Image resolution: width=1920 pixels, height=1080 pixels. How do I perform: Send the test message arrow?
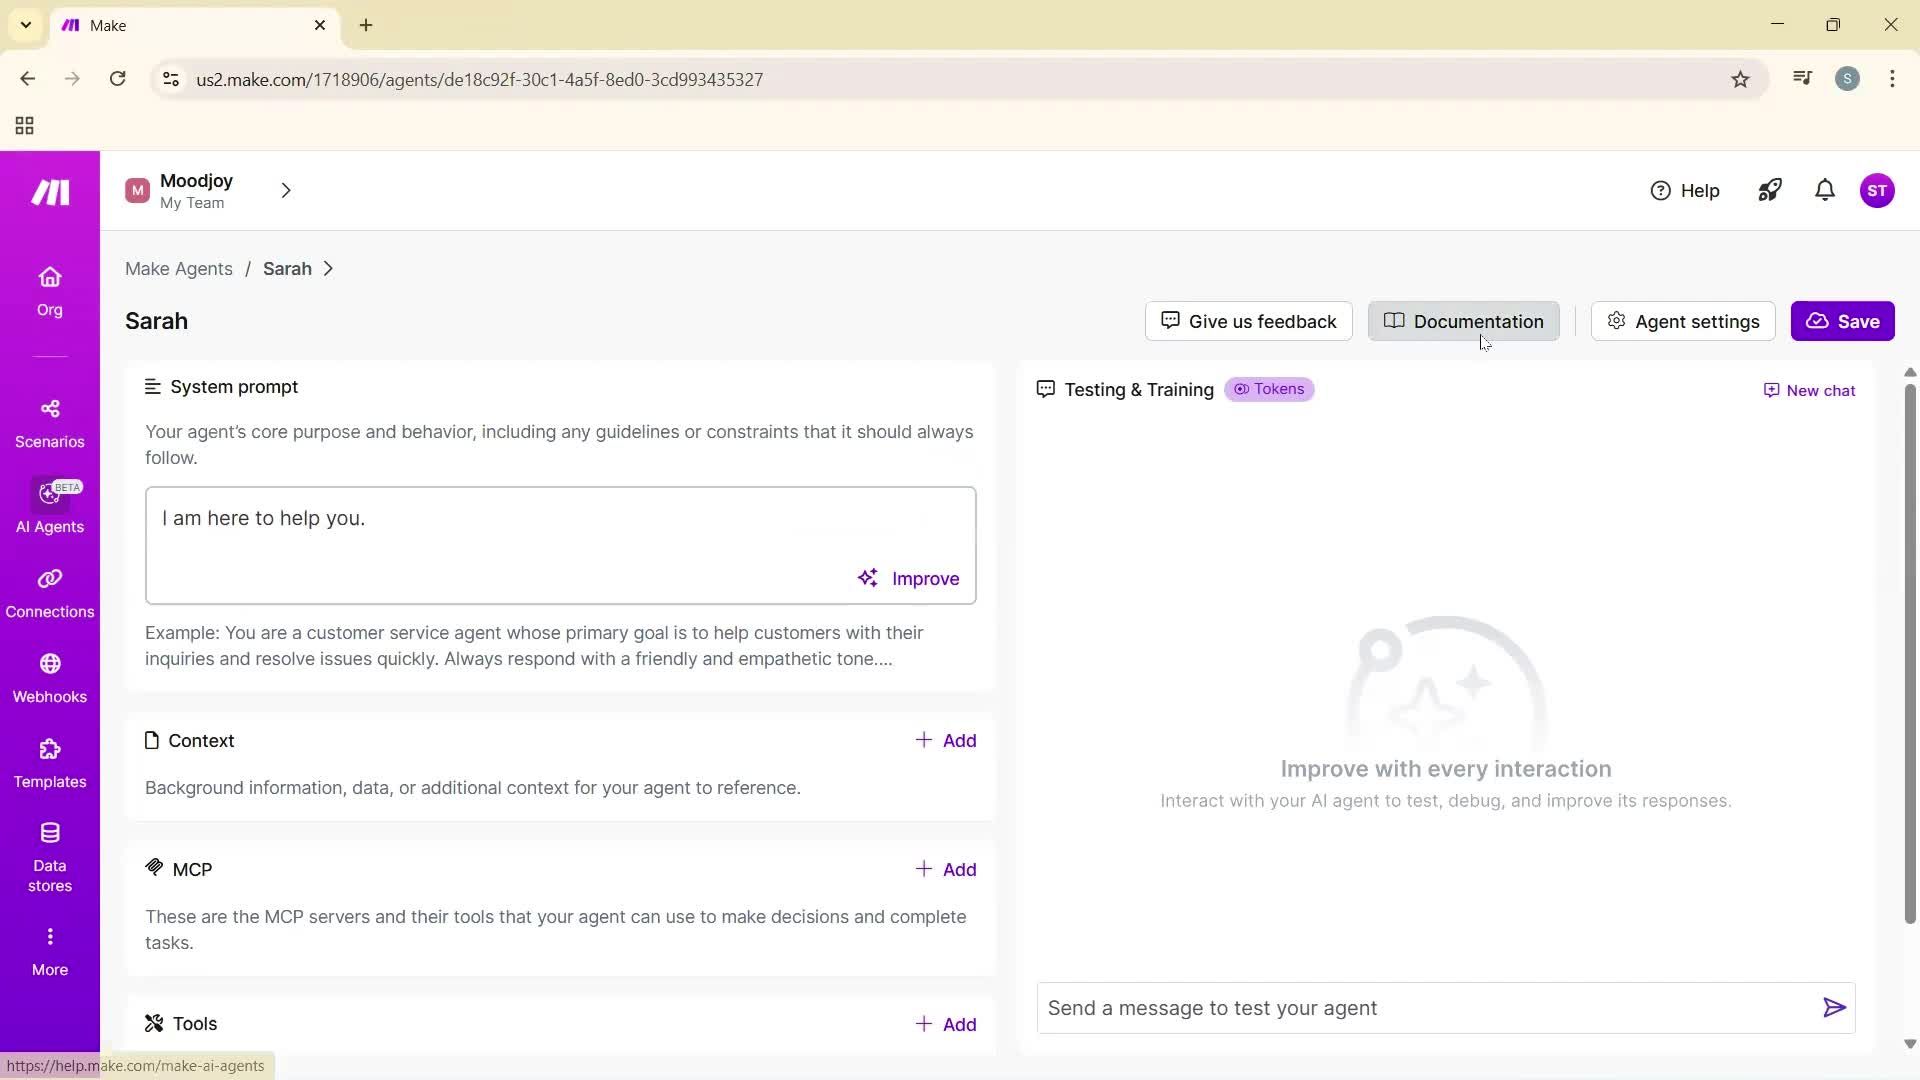pyautogui.click(x=1833, y=1007)
